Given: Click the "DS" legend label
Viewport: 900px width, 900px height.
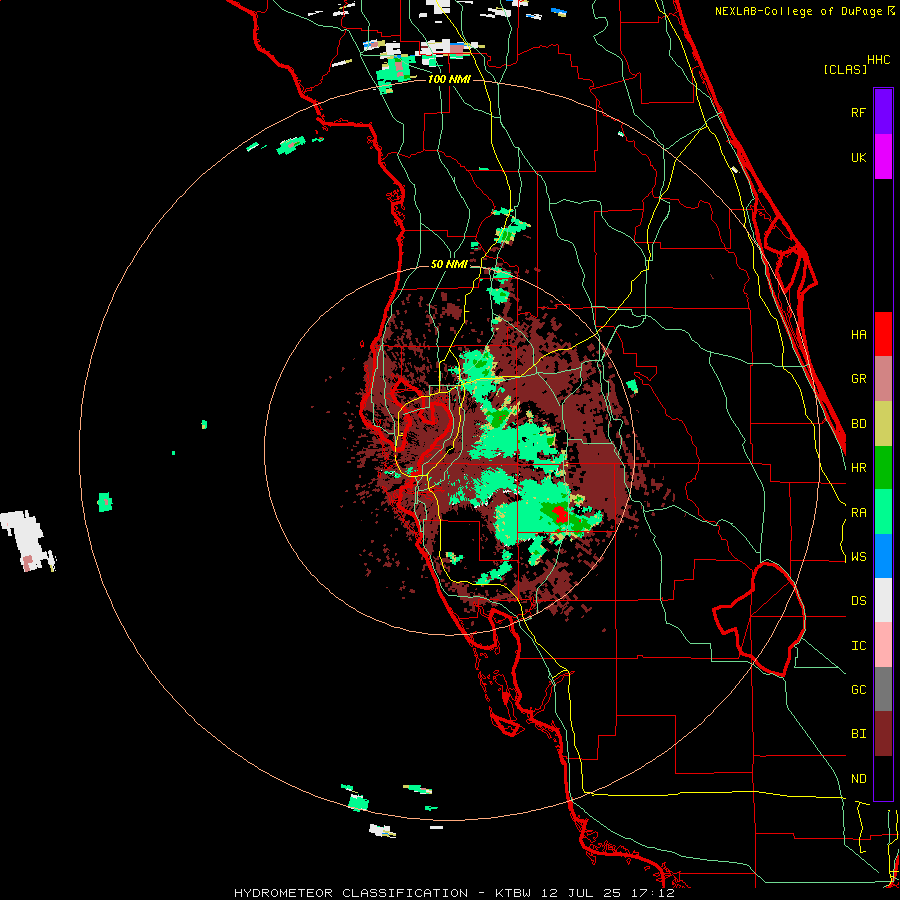Looking at the screenshot, I should point(858,601).
